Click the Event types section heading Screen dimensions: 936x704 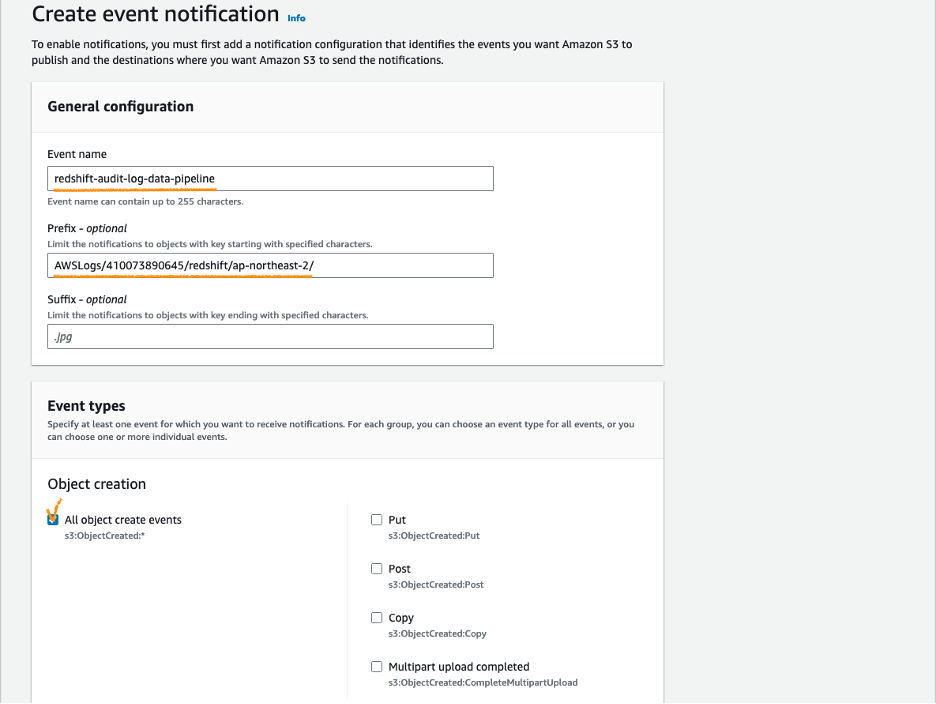[87, 406]
